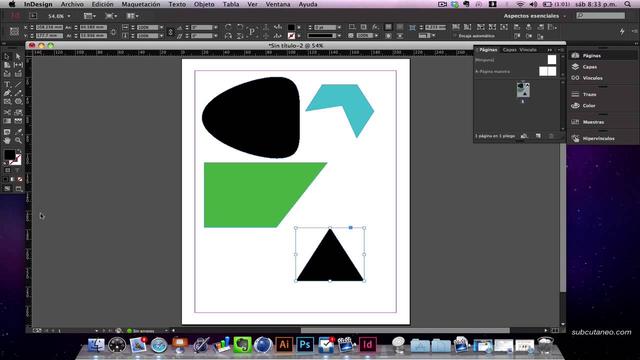
Task: Select the Gap tool
Action: [18, 65]
